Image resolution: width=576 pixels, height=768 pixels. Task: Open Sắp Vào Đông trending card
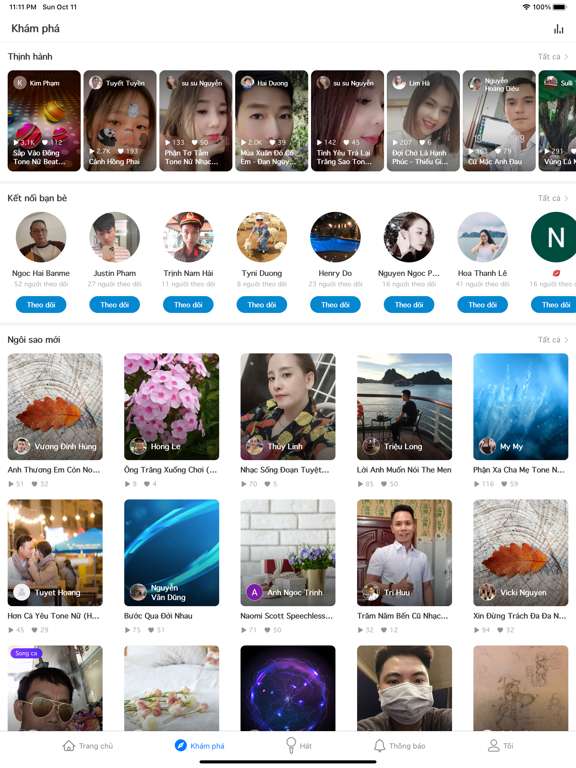coord(44,120)
